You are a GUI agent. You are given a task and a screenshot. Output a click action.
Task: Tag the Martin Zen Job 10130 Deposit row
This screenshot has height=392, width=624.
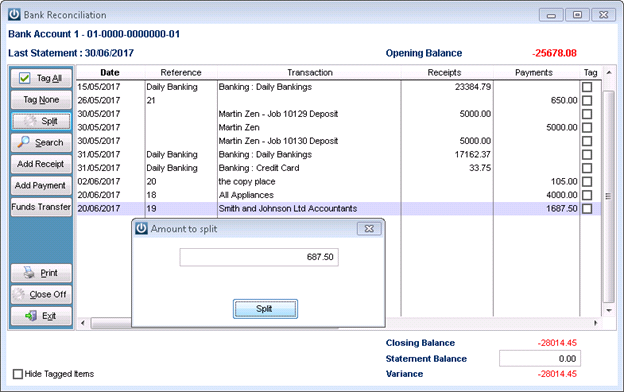pyautogui.click(x=587, y=141)
